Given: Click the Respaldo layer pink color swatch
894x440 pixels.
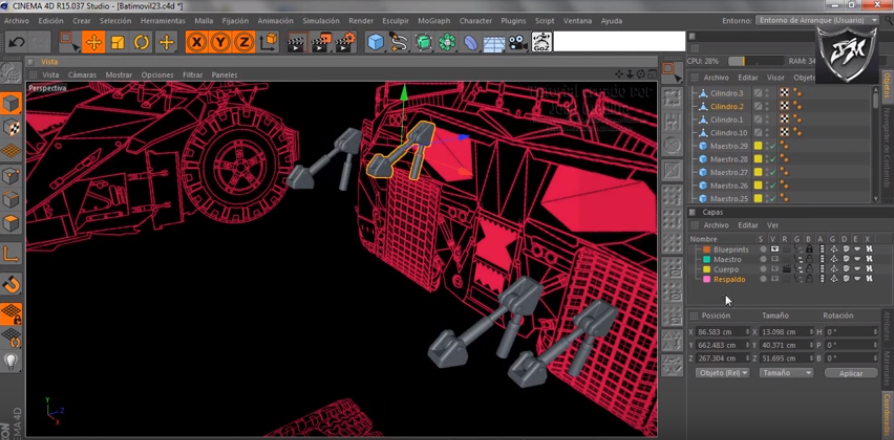Looking at the screenshot, I should 707,279.
